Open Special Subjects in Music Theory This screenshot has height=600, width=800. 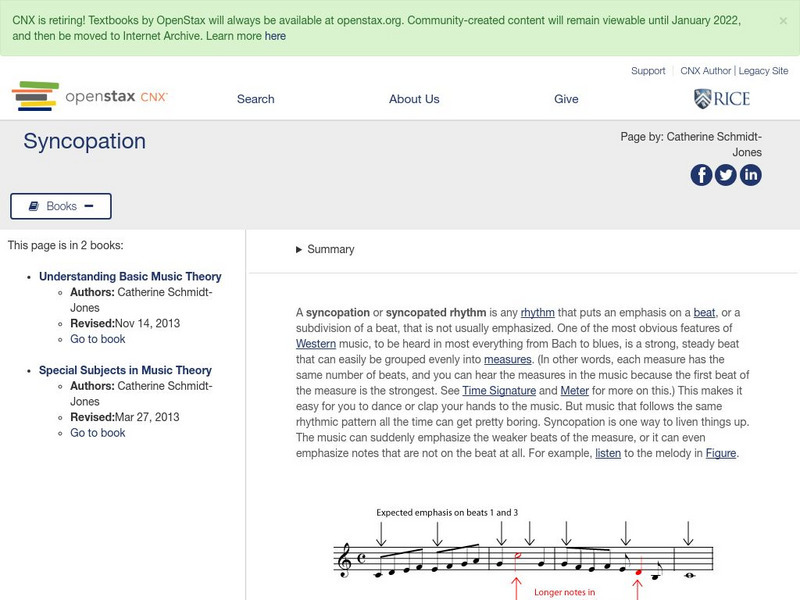coord(125,370)
